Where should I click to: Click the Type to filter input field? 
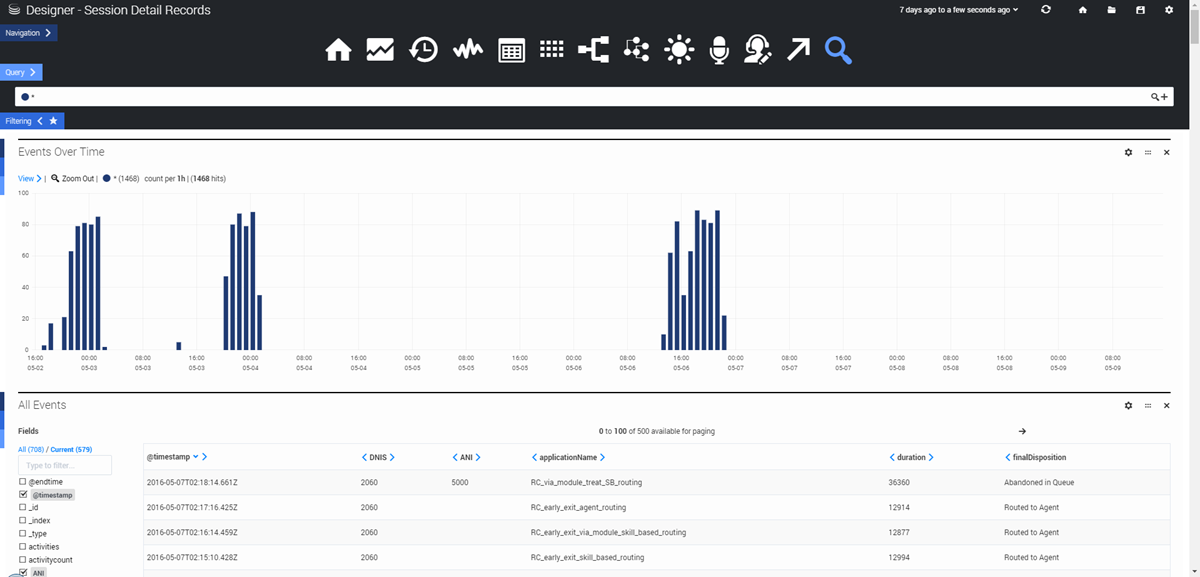pyautogui.click(x=62, y=465)
